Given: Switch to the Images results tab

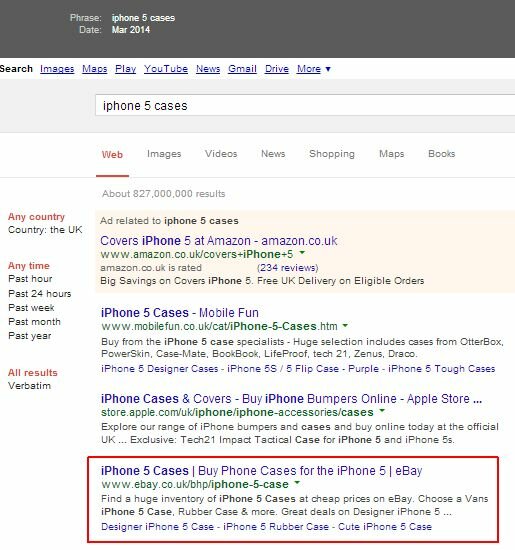Looking at the screenshot, I should (x=164, y=154).
